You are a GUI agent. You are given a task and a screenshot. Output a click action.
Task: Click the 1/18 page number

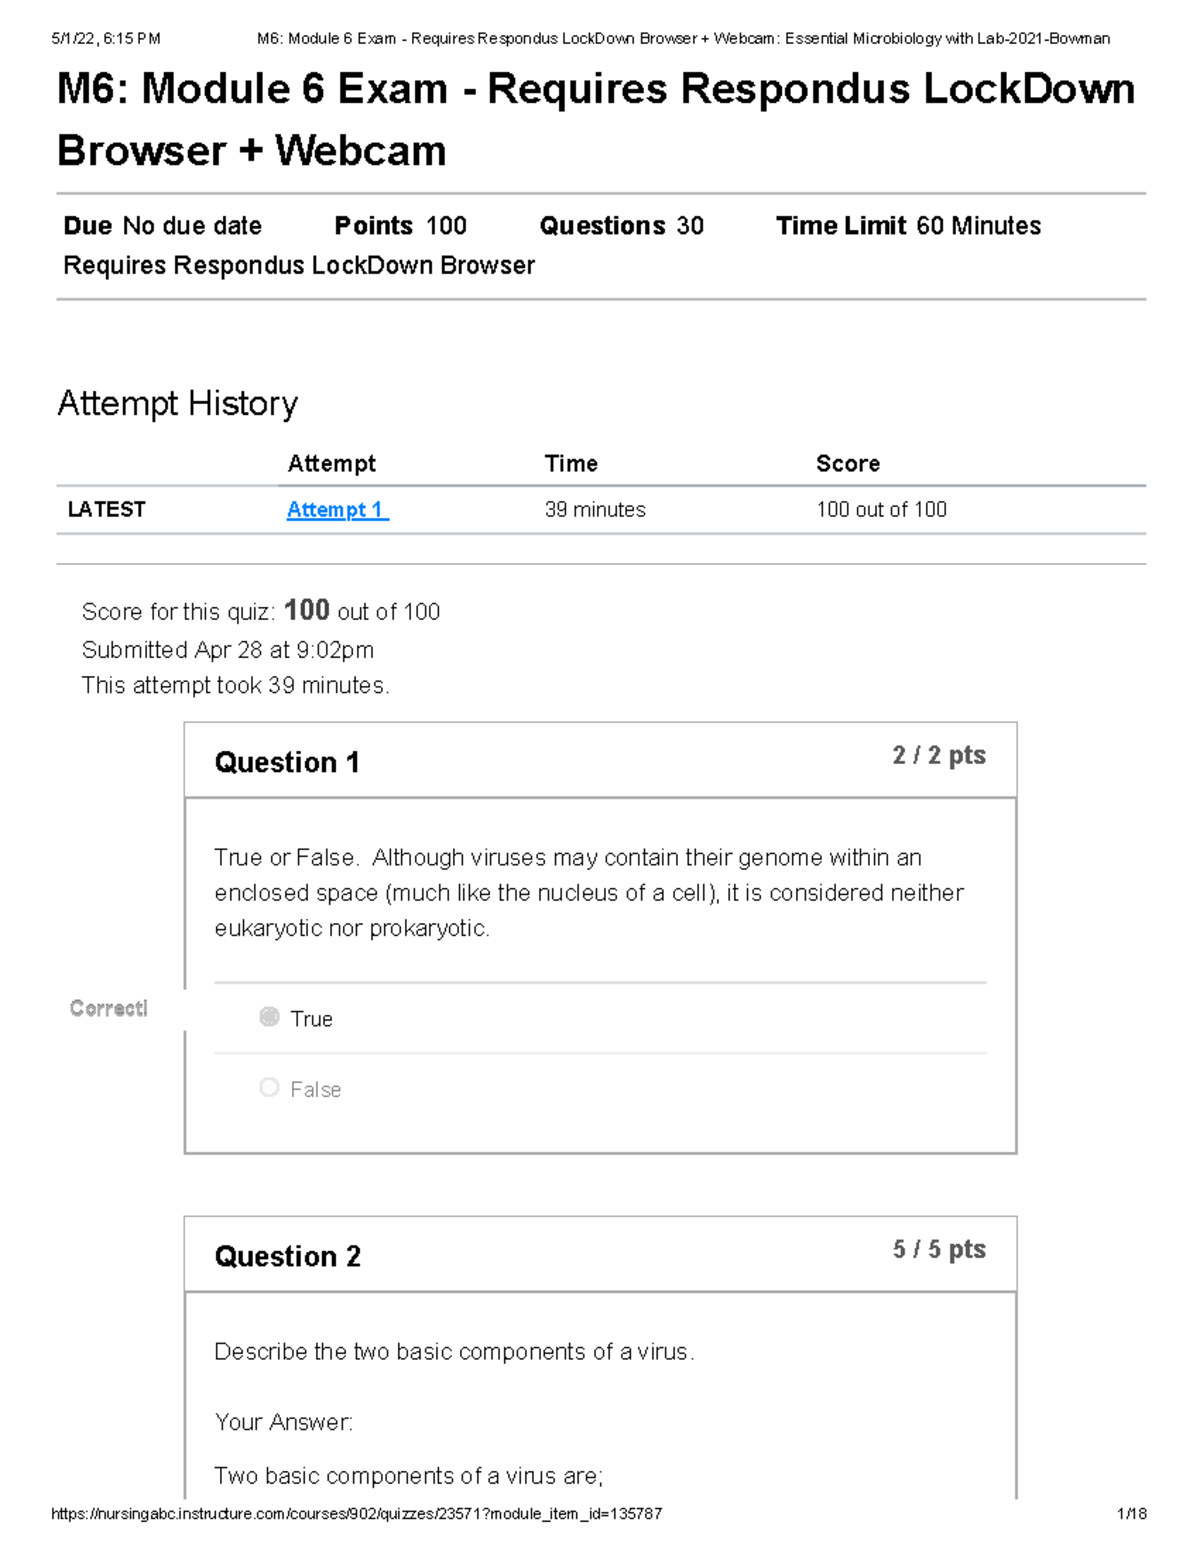tap(1132, 1514)
